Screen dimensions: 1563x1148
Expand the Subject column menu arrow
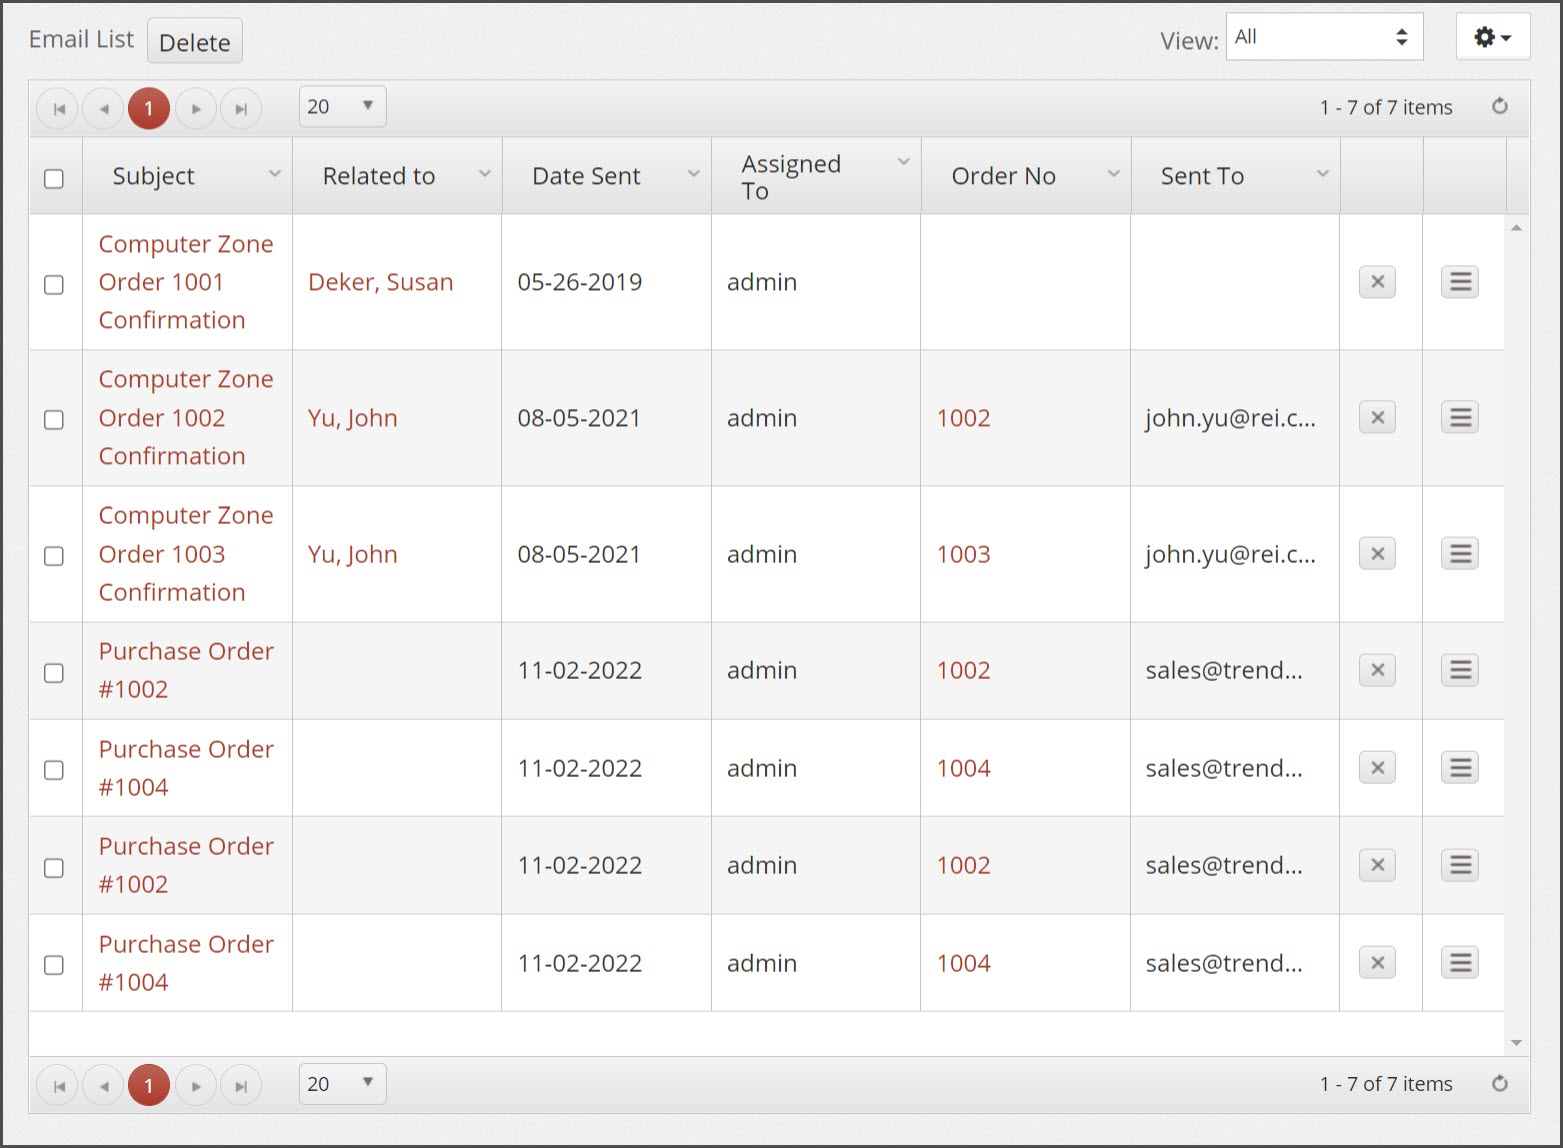[274, 174]
